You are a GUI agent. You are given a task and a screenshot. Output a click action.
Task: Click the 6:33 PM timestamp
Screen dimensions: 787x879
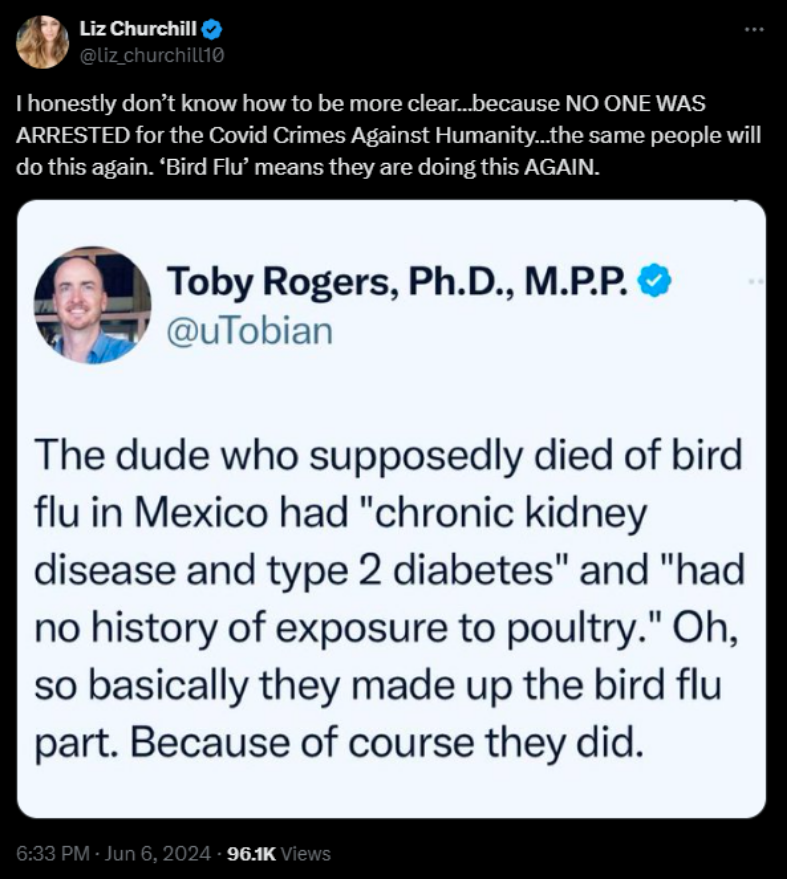(x=49, y=853)
